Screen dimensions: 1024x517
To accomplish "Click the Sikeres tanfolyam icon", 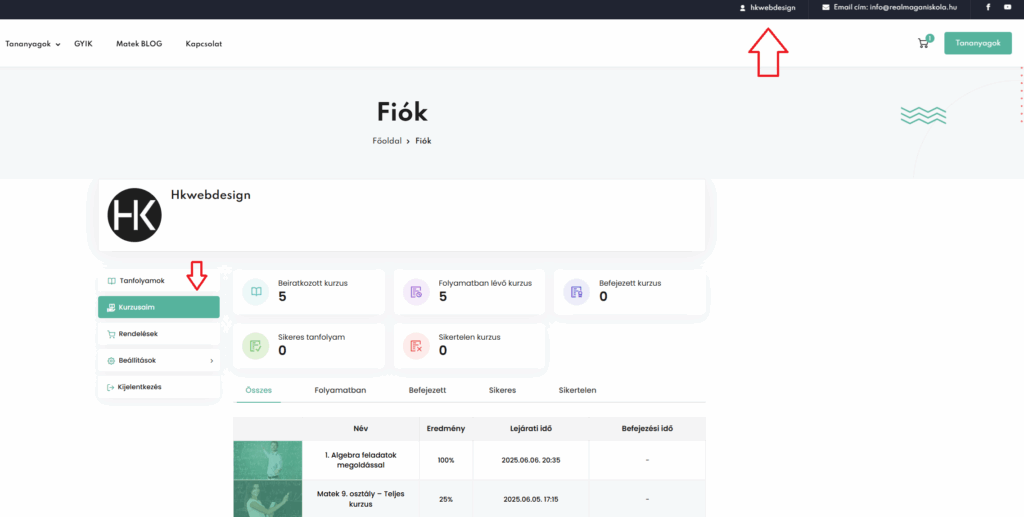I will point(256,345).
